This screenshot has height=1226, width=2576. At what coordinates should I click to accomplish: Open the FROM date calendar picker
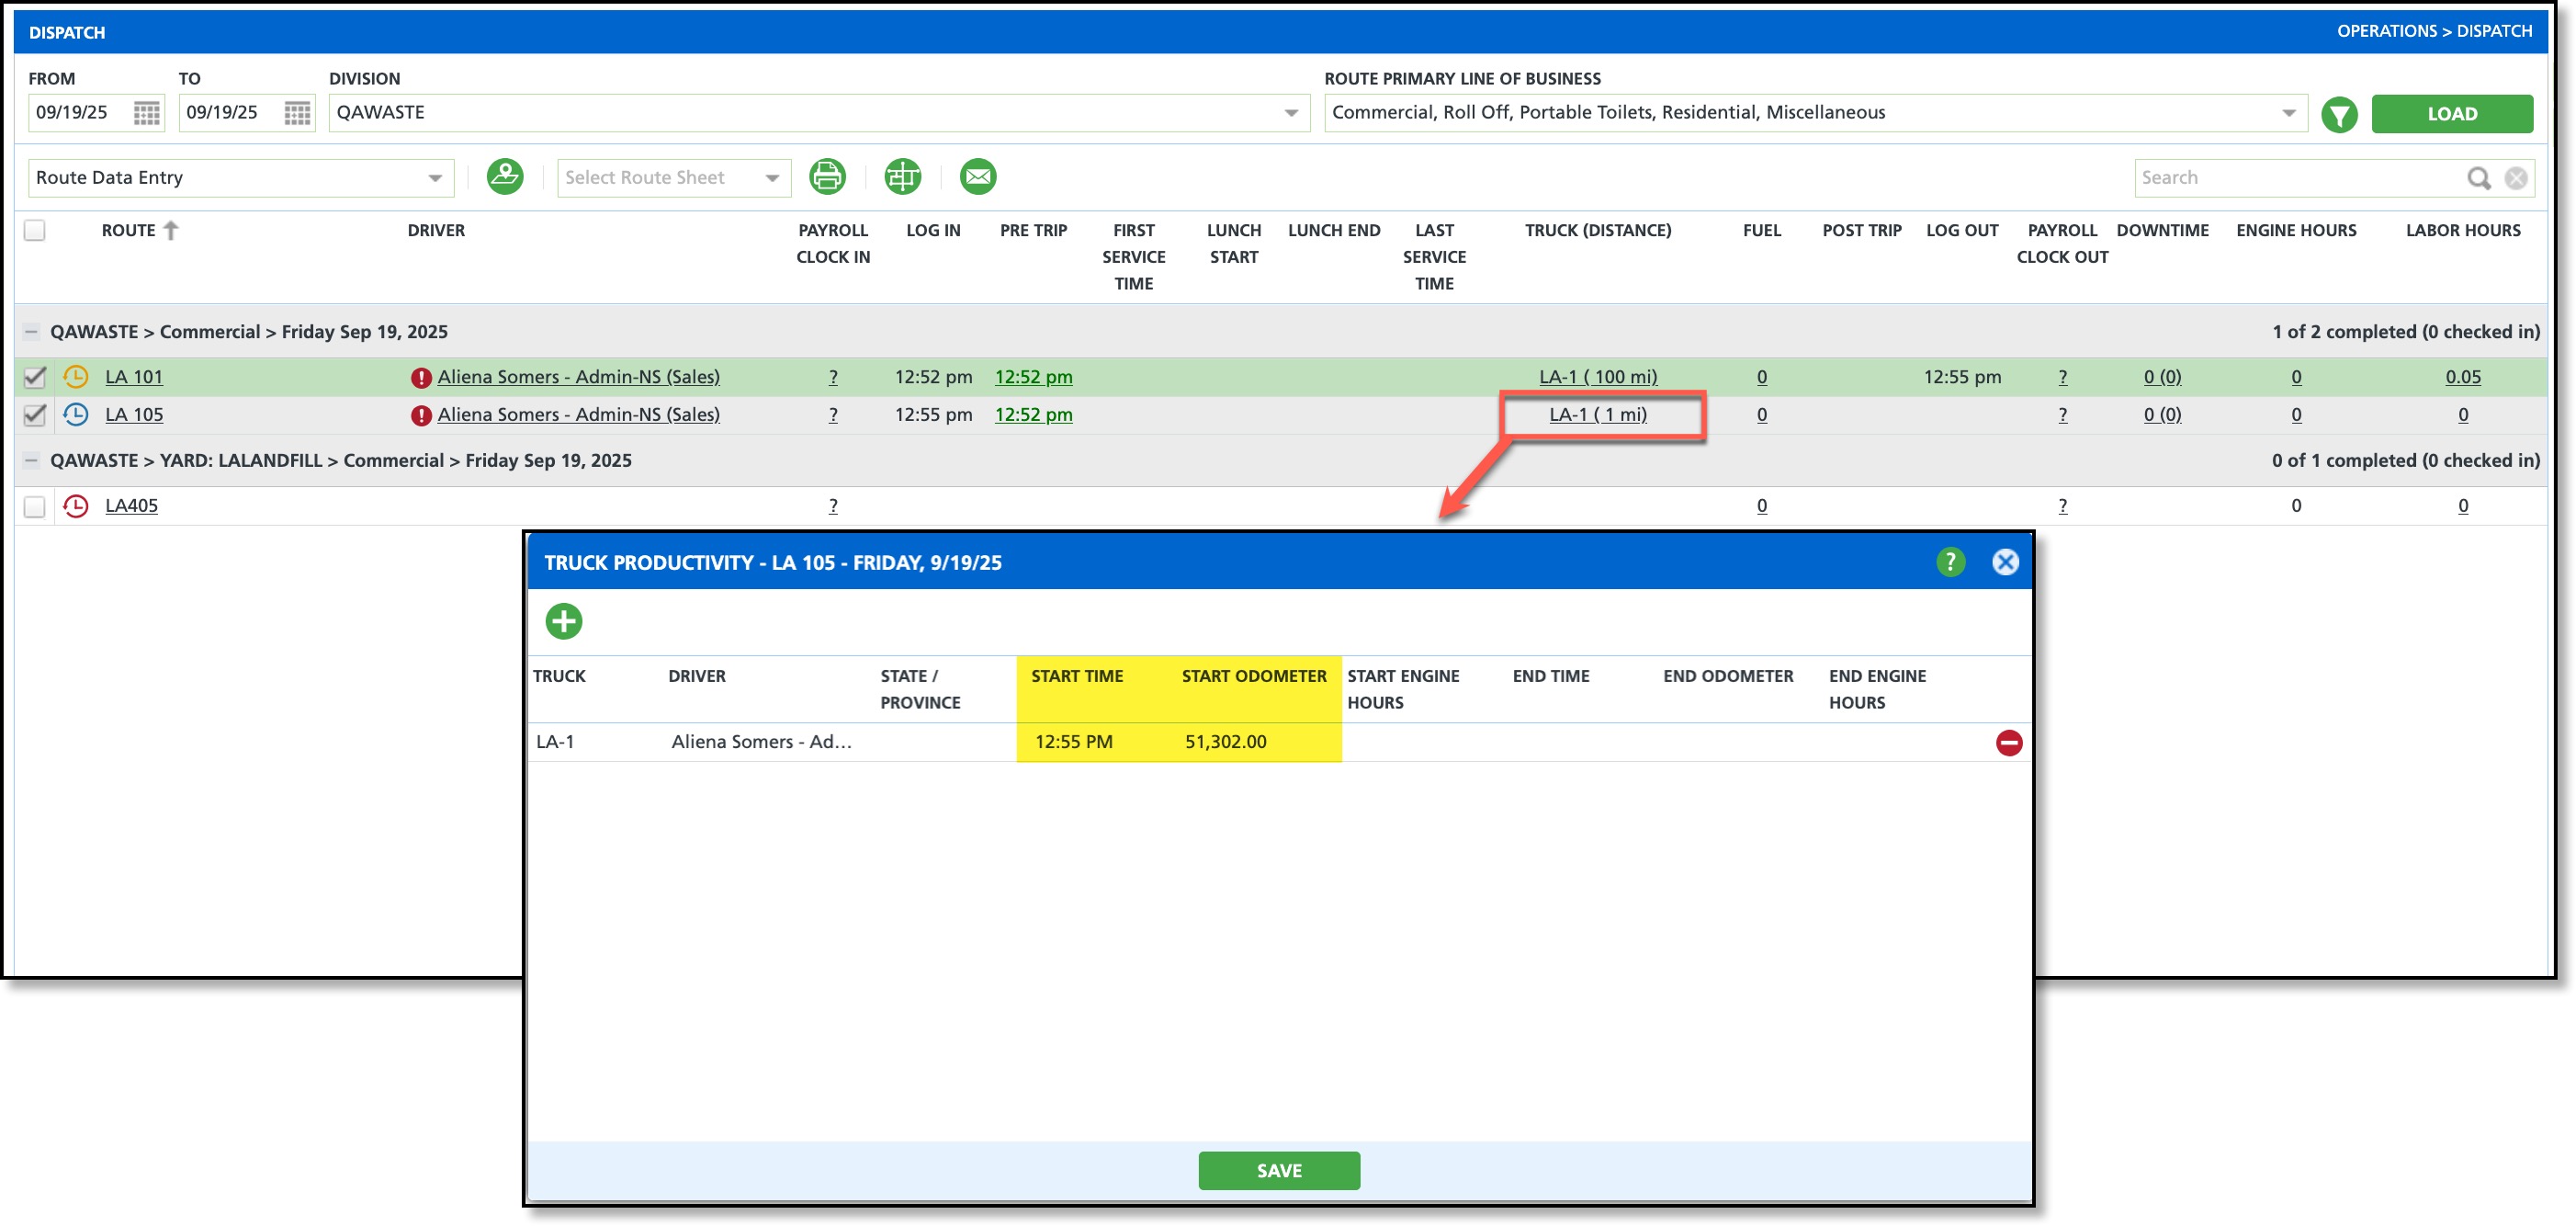pyautogui.click(x=147, y=113)
